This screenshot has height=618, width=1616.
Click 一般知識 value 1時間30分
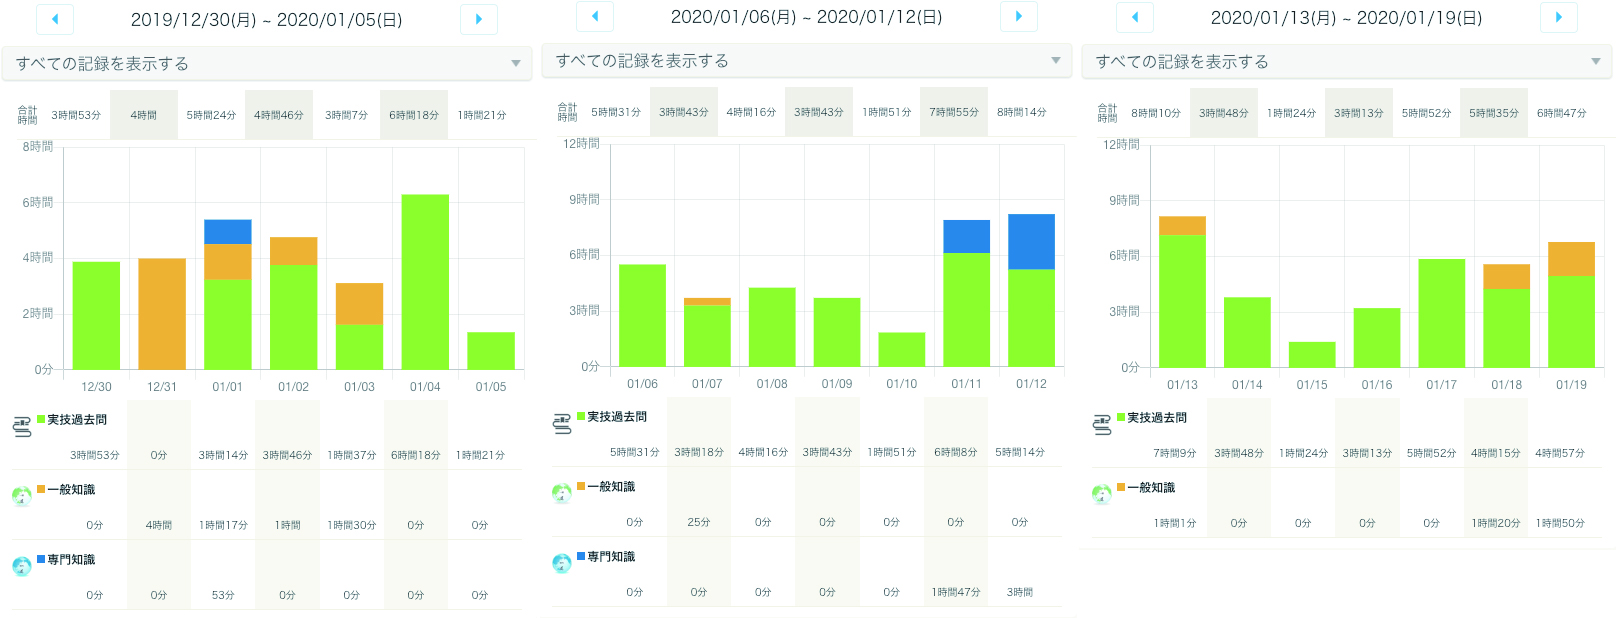pos(352,525)
